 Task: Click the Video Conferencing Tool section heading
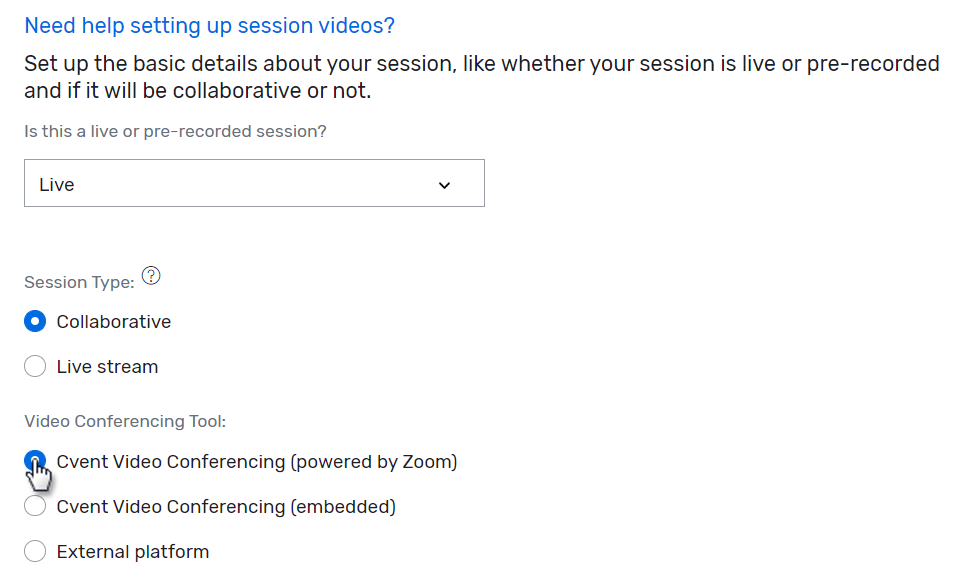pyautogui.click(x=124, y=421)
